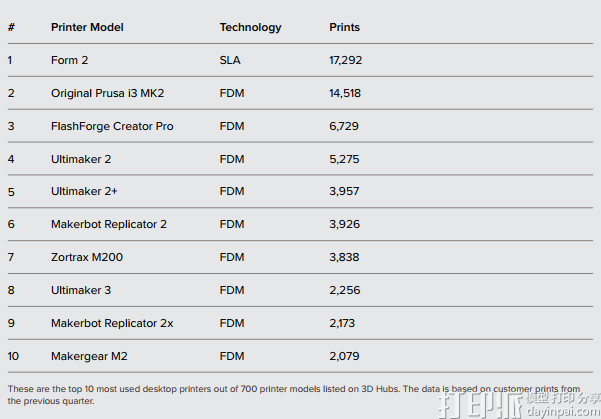Click the Prints column header
The image size is (601, 419).
(x=344, y=27)
